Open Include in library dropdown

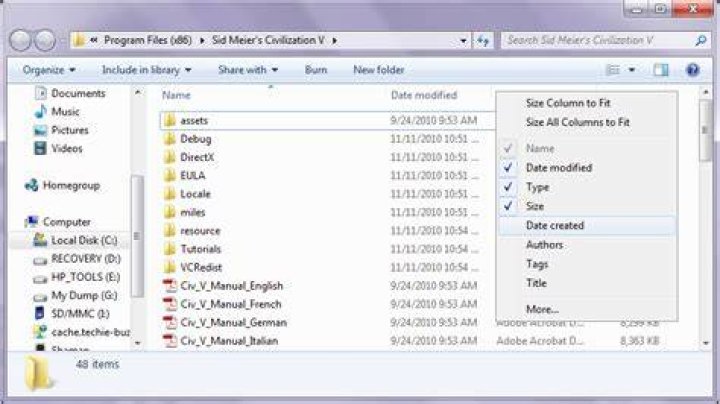tap(146, 70)
